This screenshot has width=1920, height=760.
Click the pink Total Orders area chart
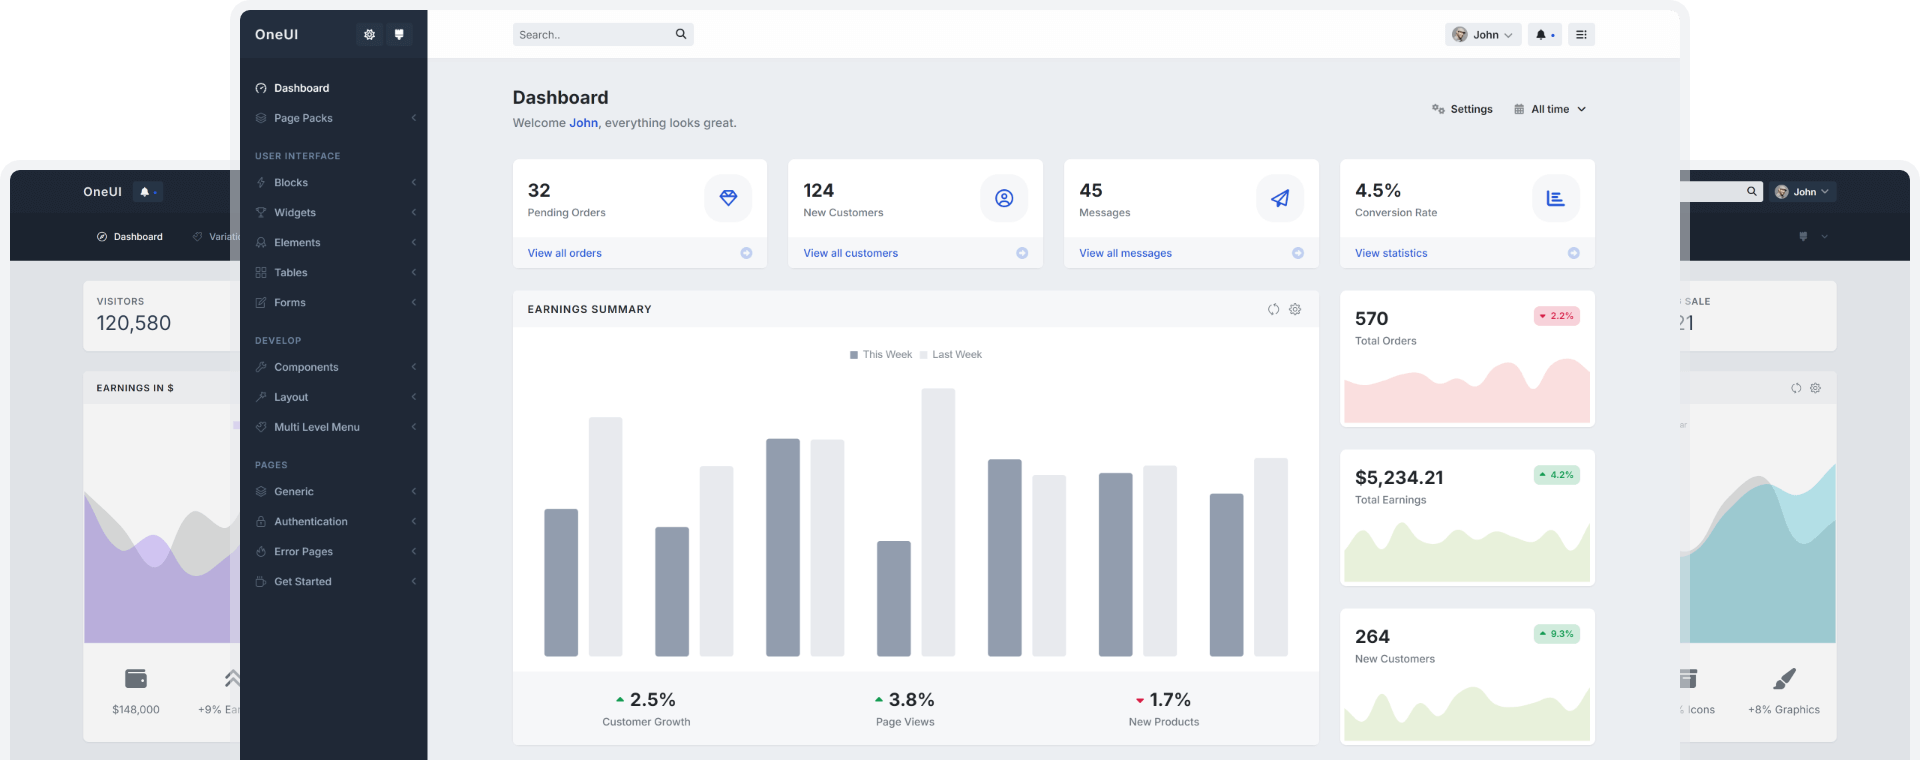click(1466, 395)
